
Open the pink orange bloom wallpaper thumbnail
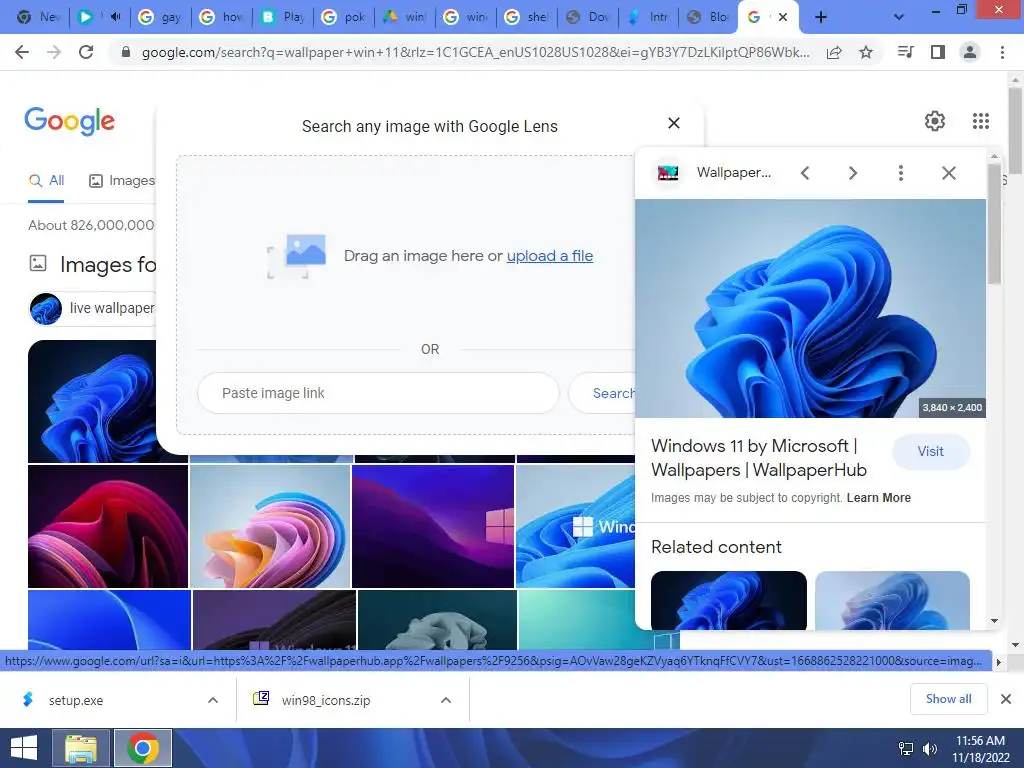coord(270,526)
